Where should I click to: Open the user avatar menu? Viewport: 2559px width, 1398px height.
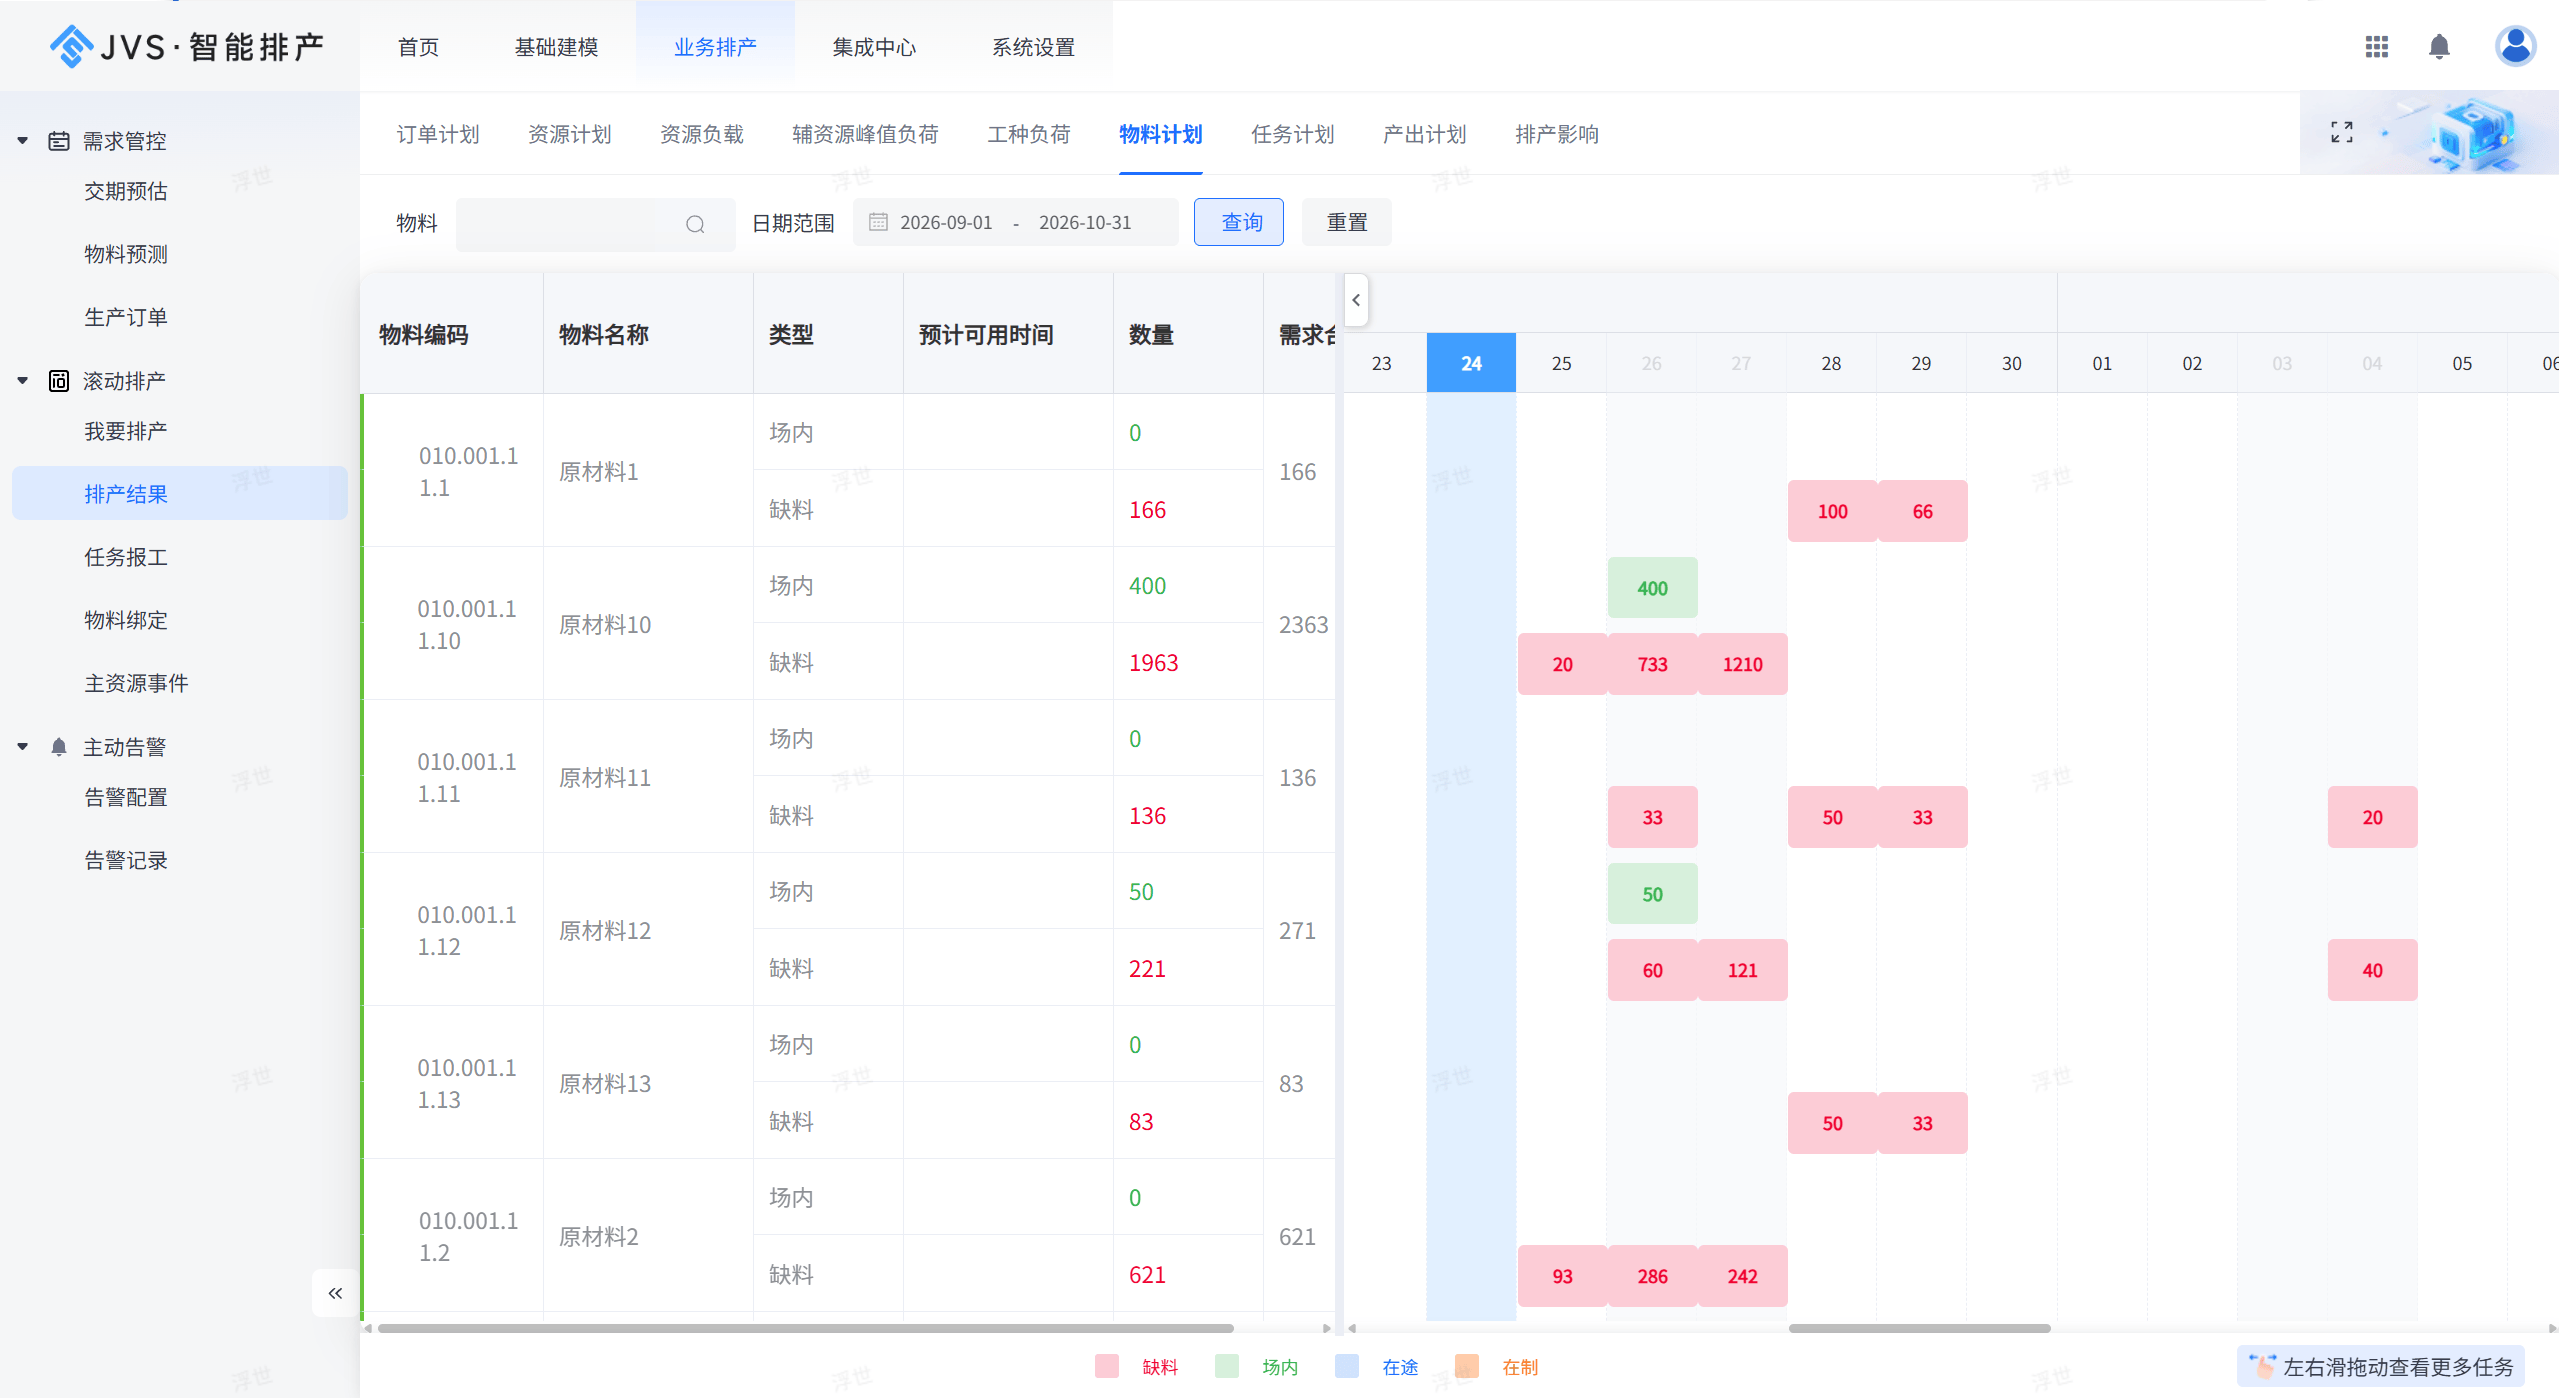[2515, 46]
